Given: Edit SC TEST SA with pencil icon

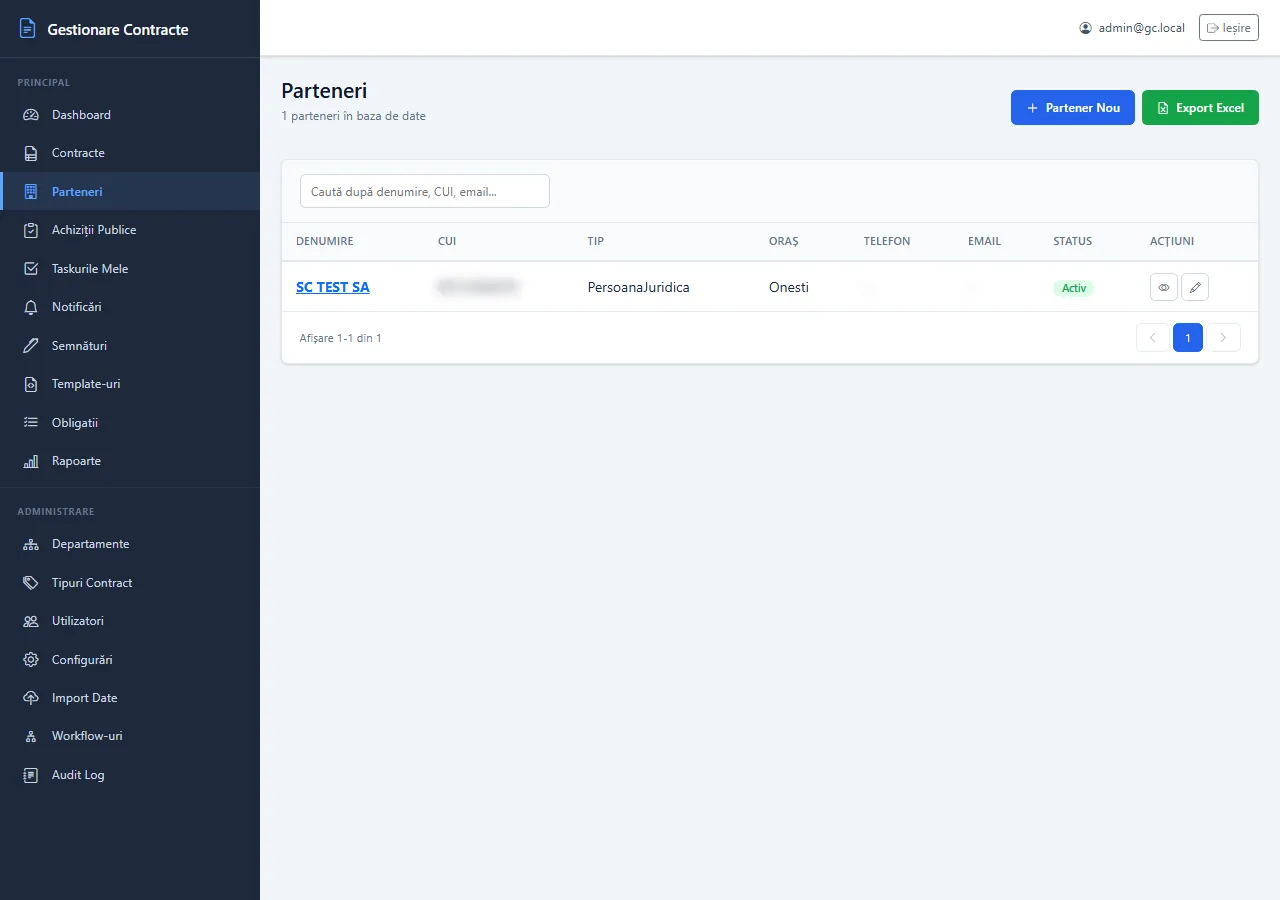Looking at the screenshot, I should coord(1195,287).
